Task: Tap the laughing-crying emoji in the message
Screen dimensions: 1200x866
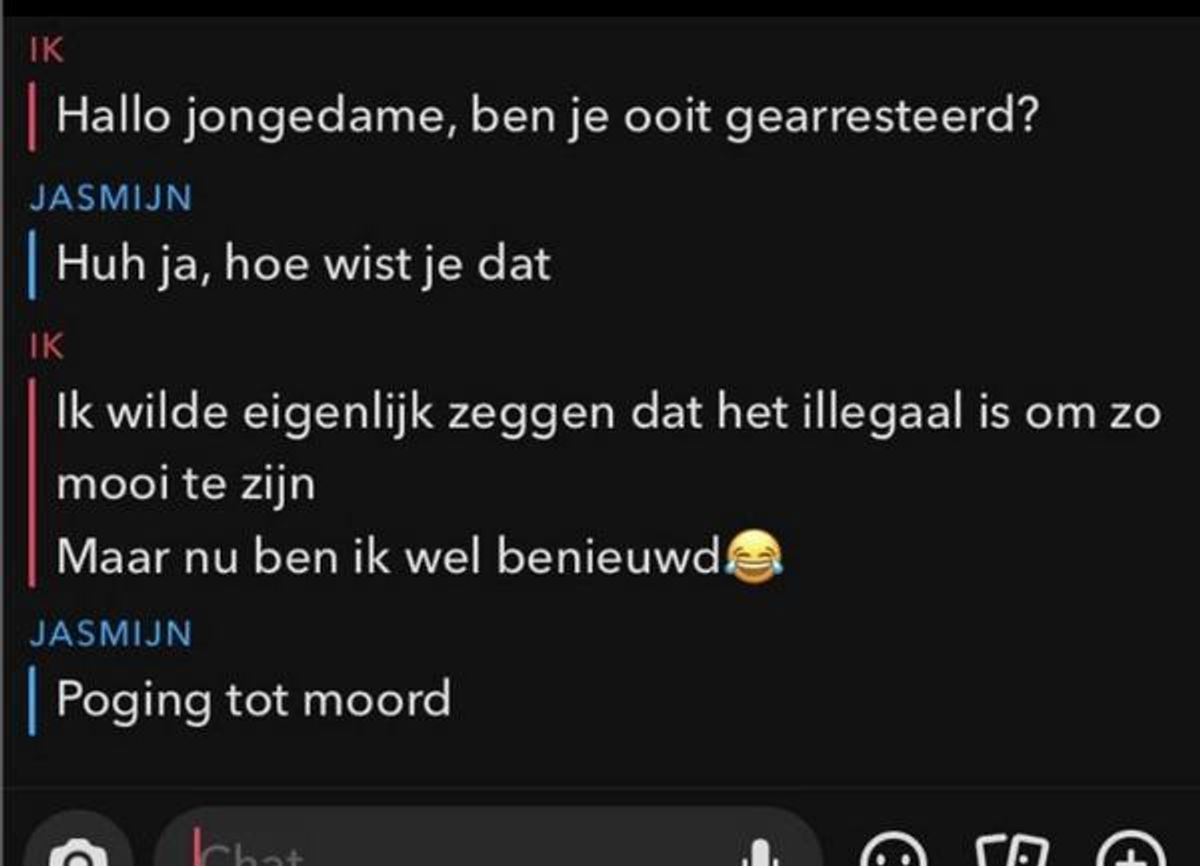Action: tap(754, 557)
